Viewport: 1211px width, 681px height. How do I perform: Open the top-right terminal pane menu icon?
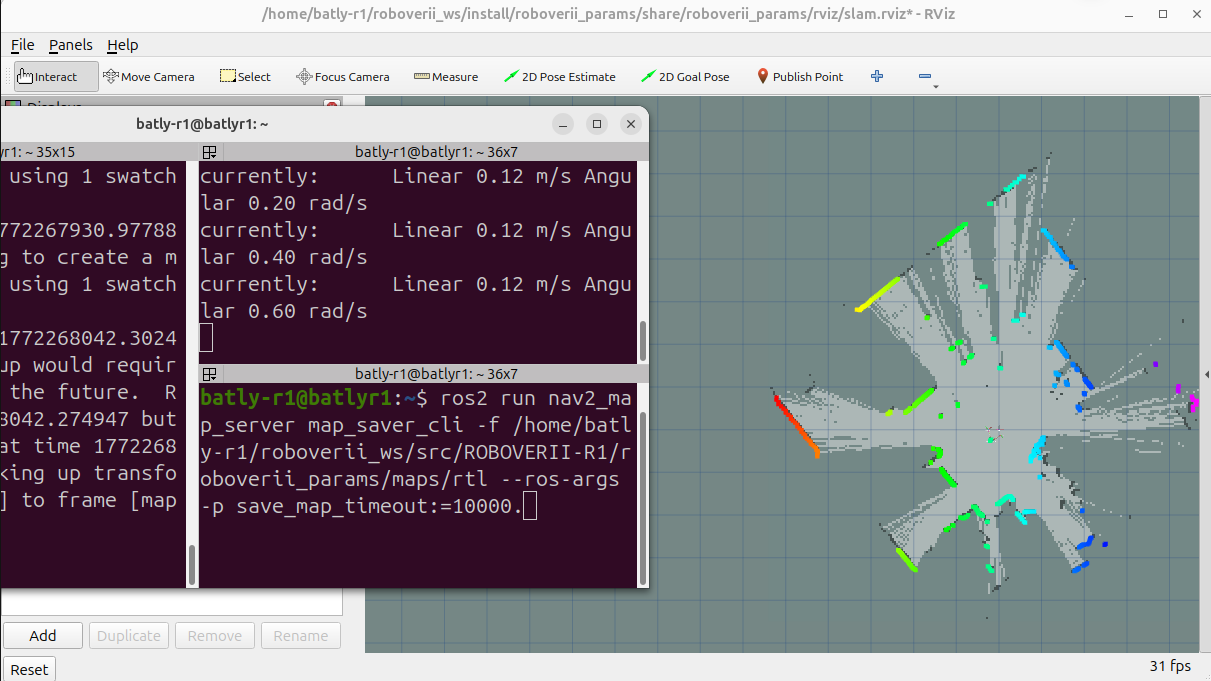(210, 152)
